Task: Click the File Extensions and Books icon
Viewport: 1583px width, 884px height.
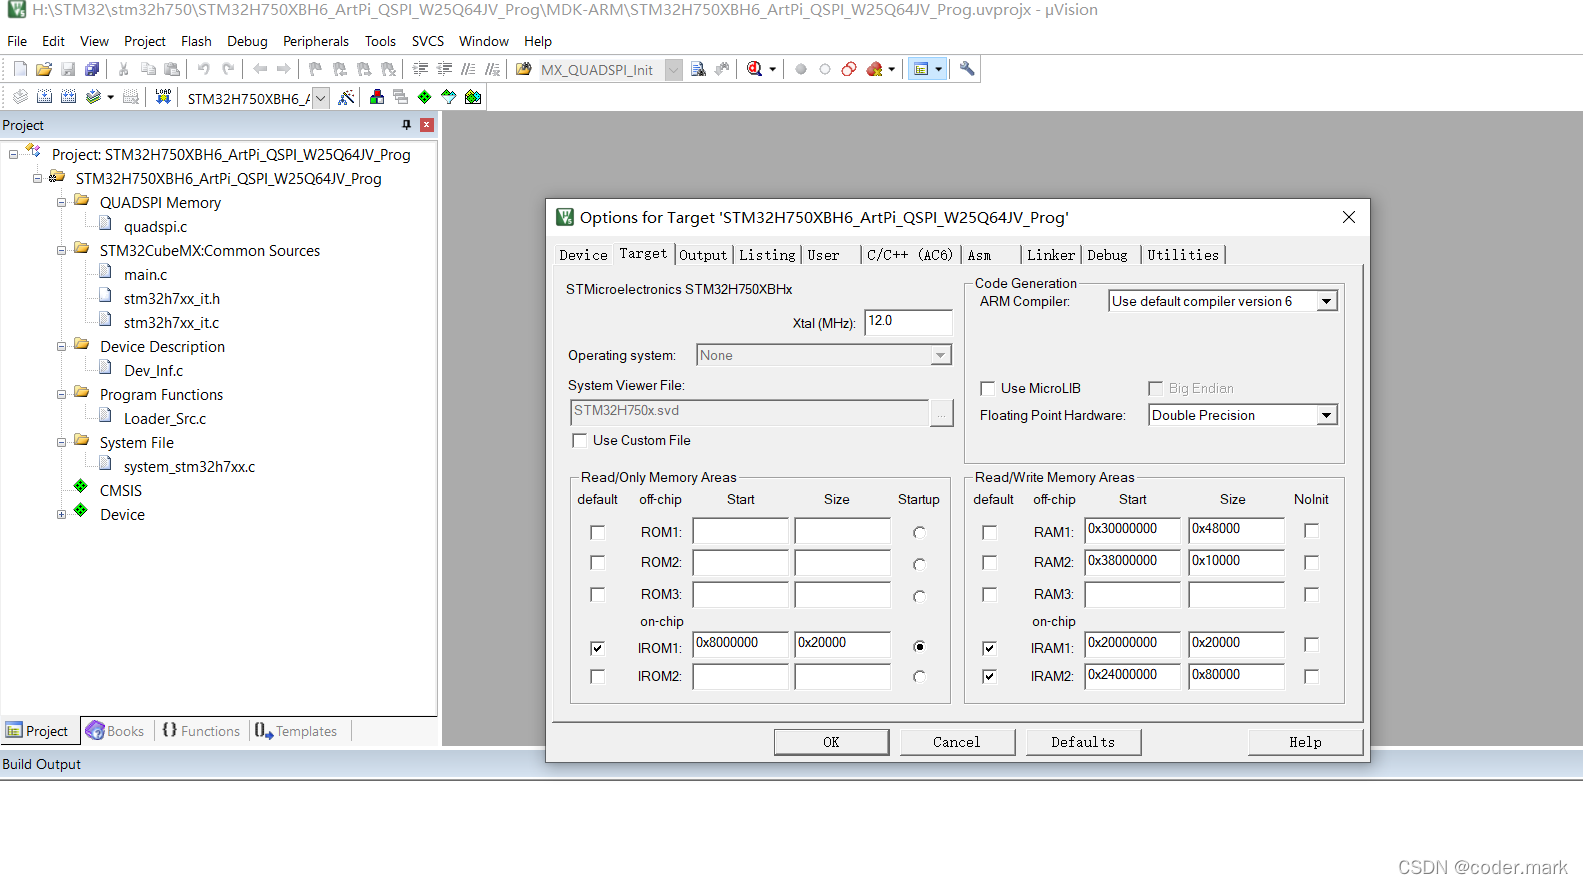Action: click(377, 97)
